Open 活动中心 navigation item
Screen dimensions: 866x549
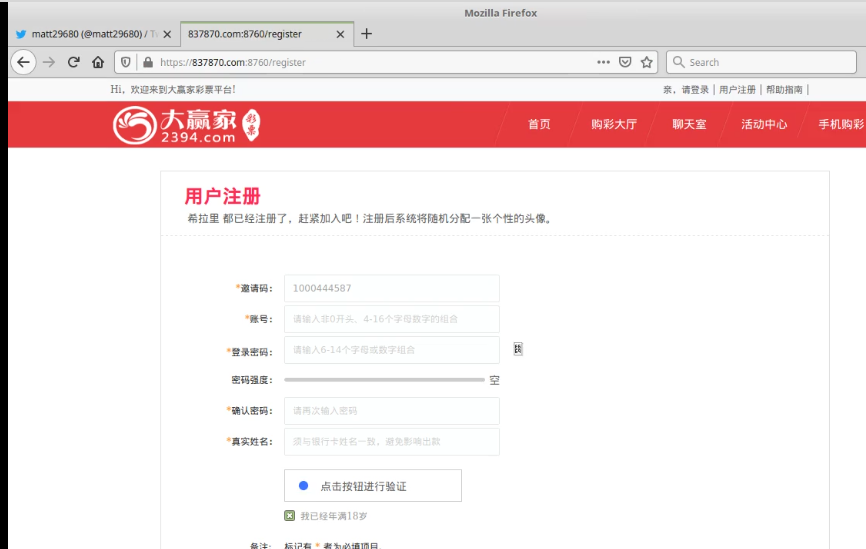point(764,124)
